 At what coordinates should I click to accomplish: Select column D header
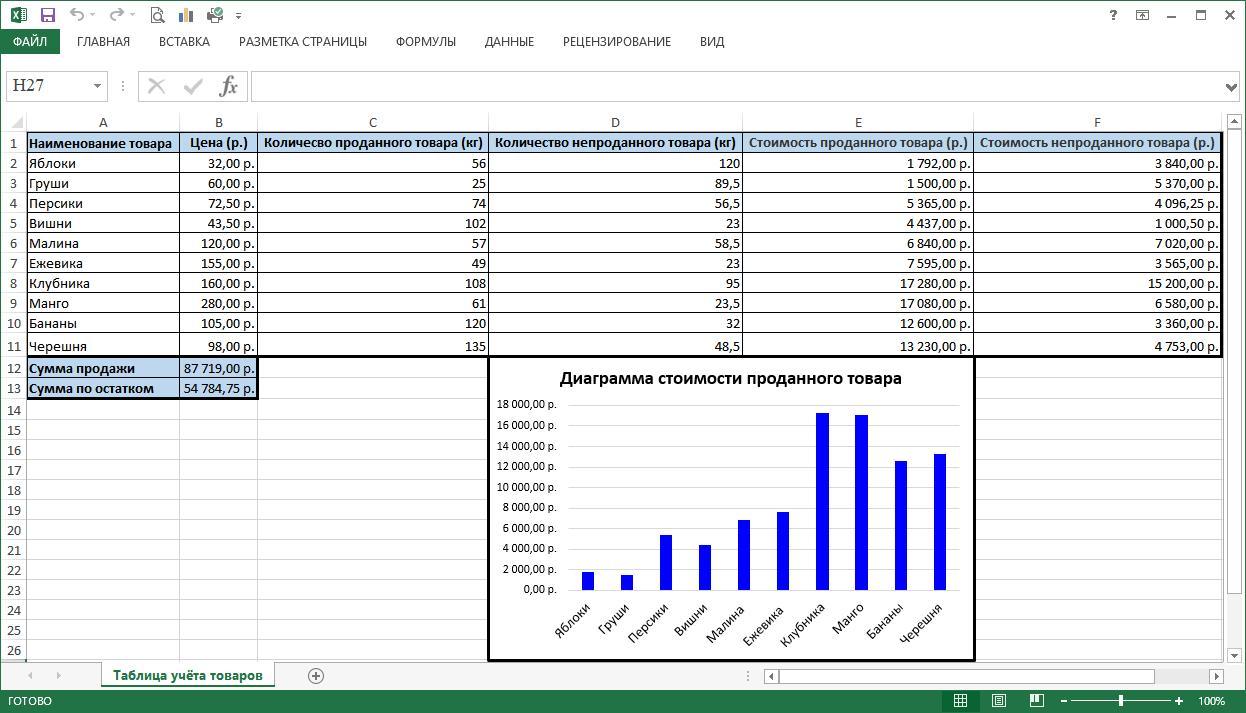pyautogui.click(x=615, y=122)
